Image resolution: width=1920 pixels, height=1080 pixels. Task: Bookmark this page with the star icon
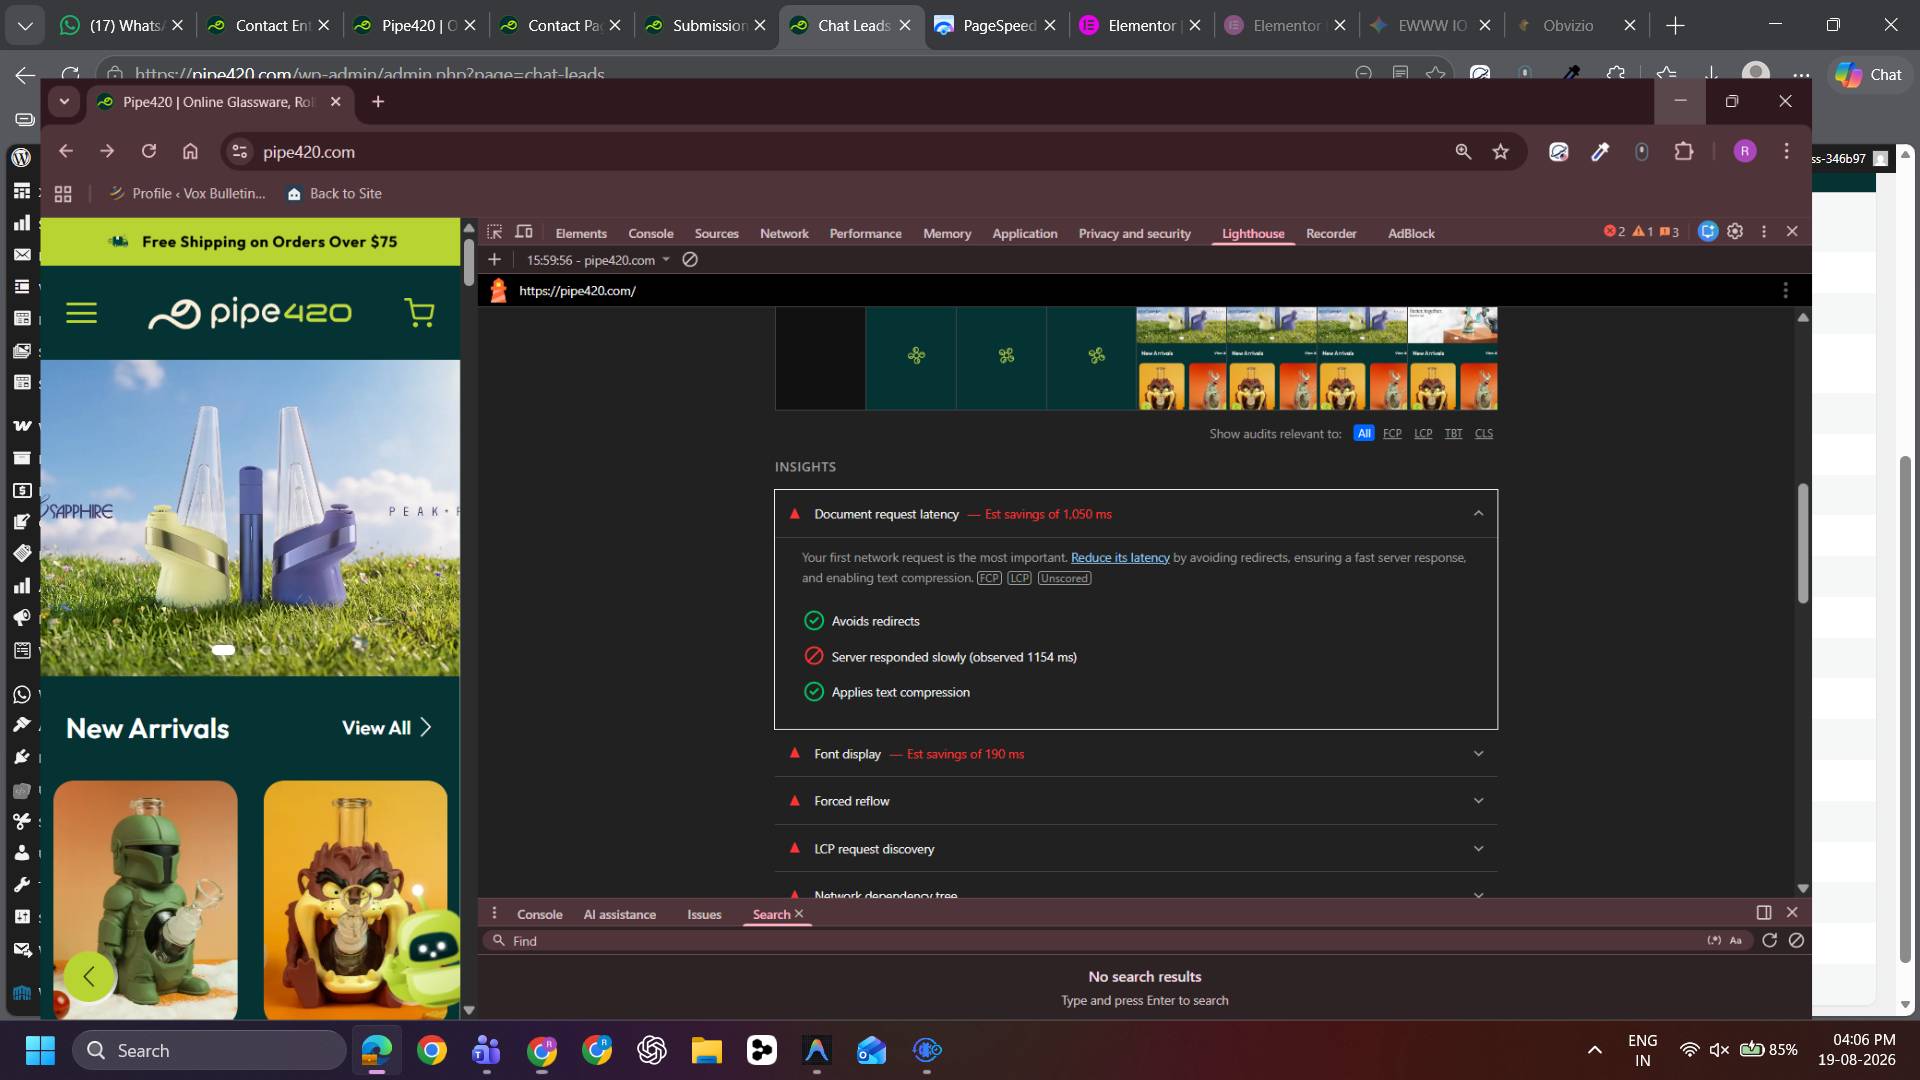coord(1500,152)
